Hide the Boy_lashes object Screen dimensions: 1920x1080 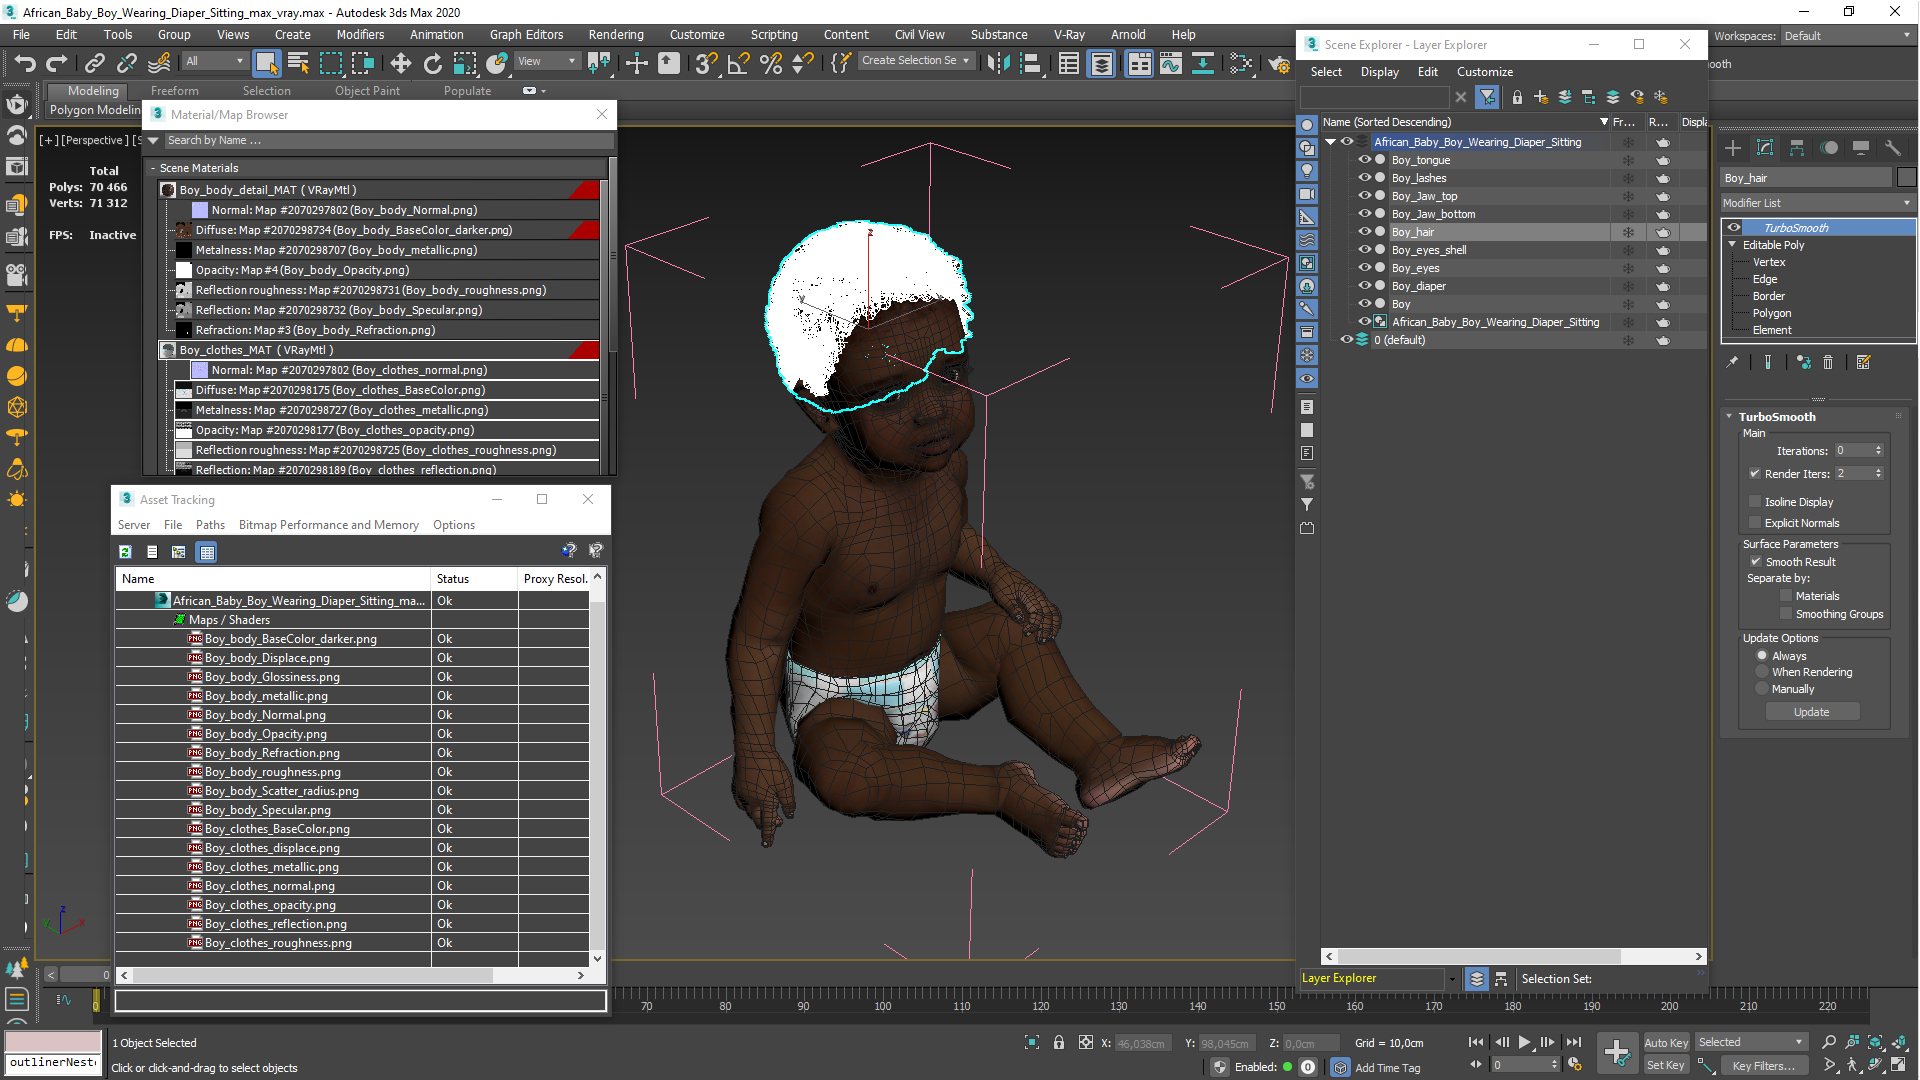(x=1363, y=178)
